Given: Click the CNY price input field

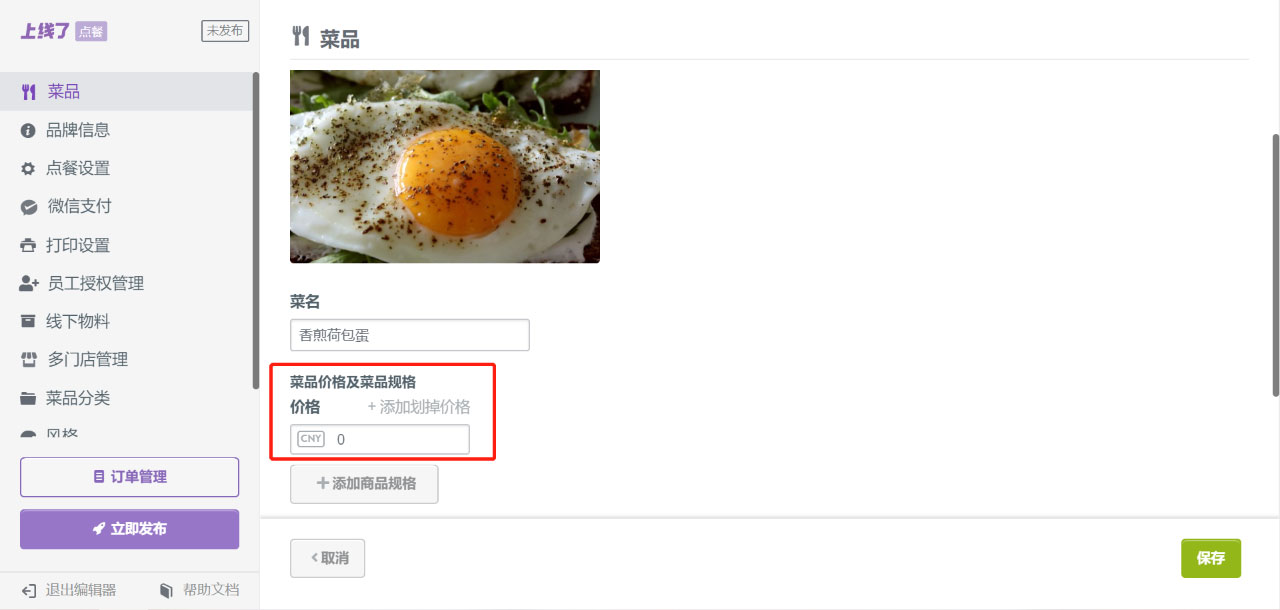Looking at the screenshot, I should coord(380,439).
